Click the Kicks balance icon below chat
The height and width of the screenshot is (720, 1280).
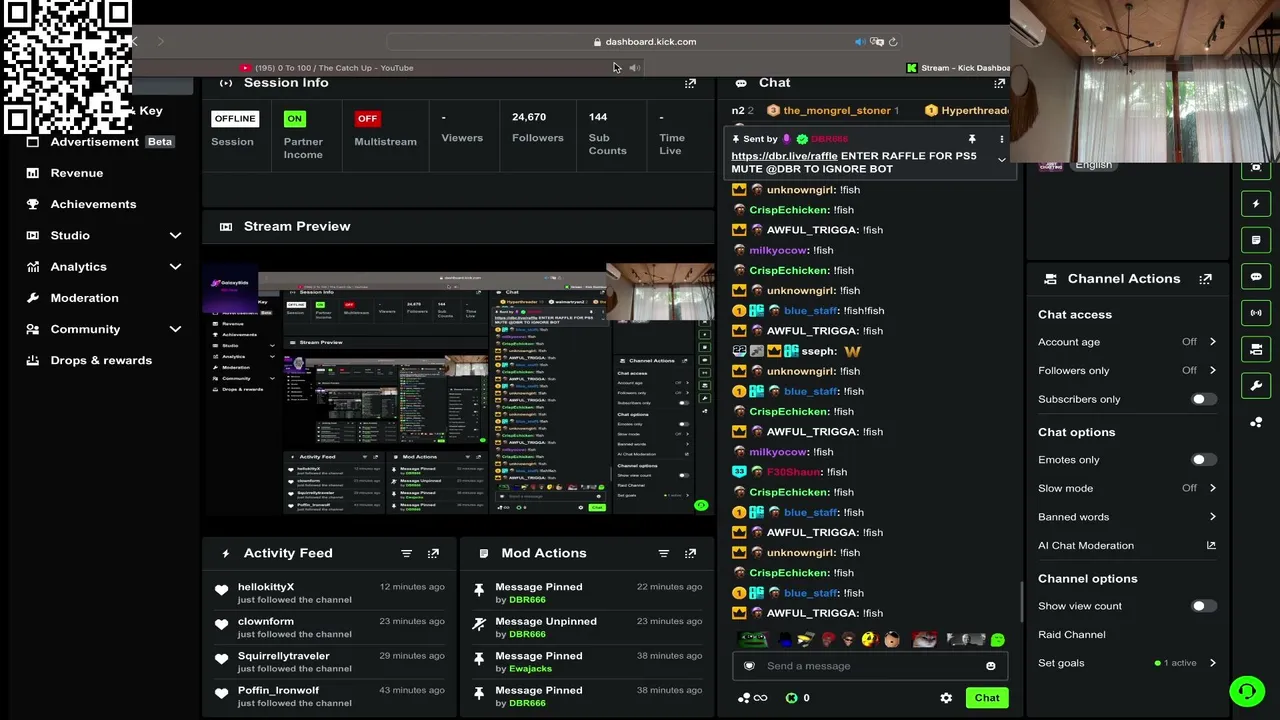[x=791, y=698]
